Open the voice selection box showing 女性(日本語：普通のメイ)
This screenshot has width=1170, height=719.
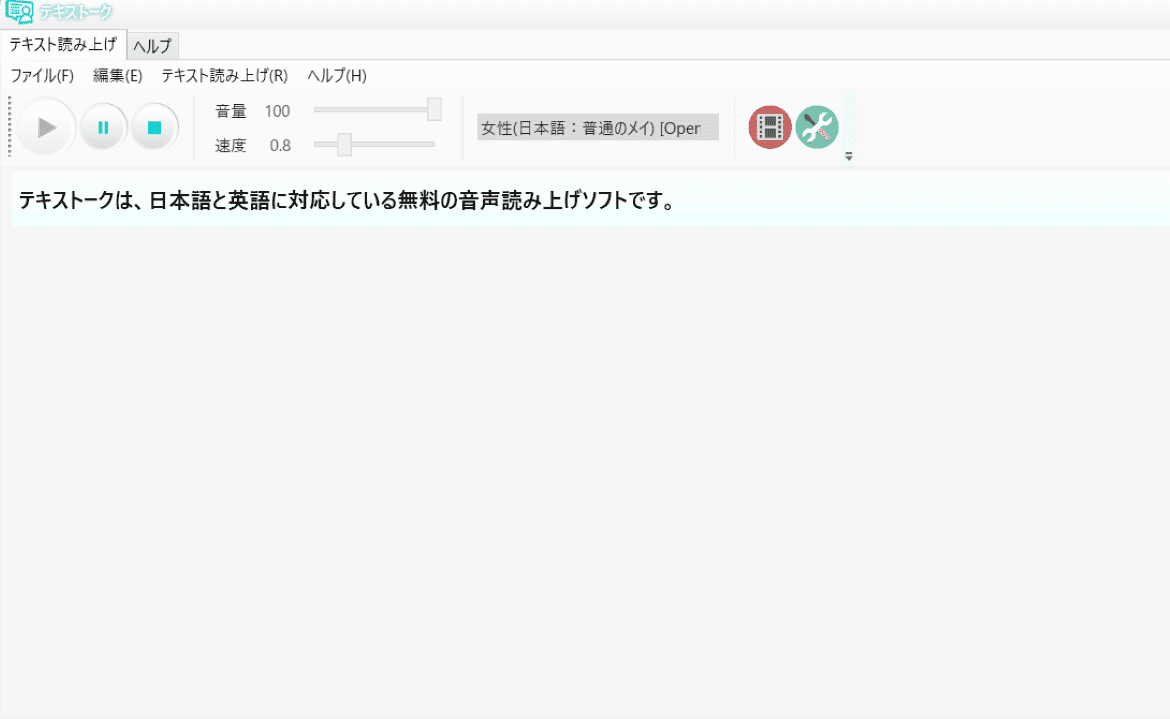[x=597, y=127]
